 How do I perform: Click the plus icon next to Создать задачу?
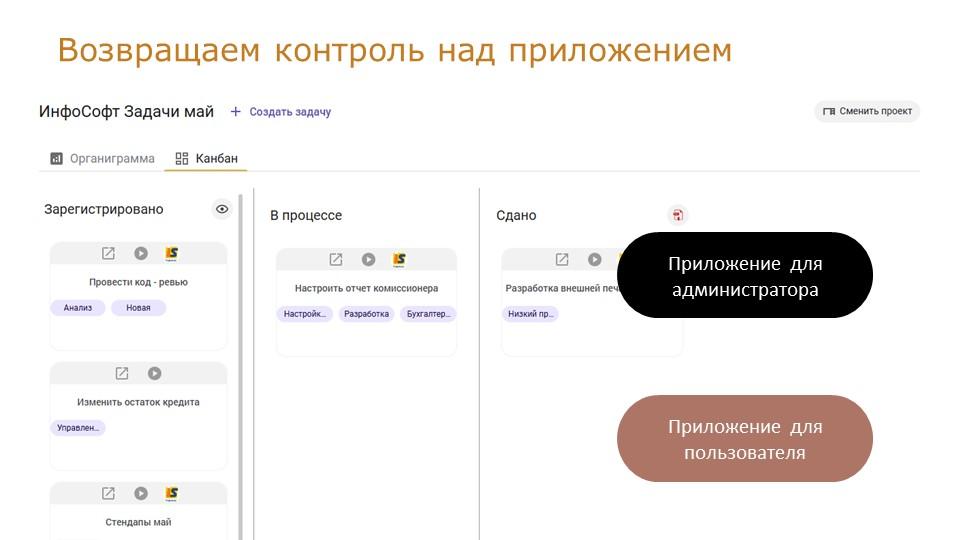click(235, 111)
